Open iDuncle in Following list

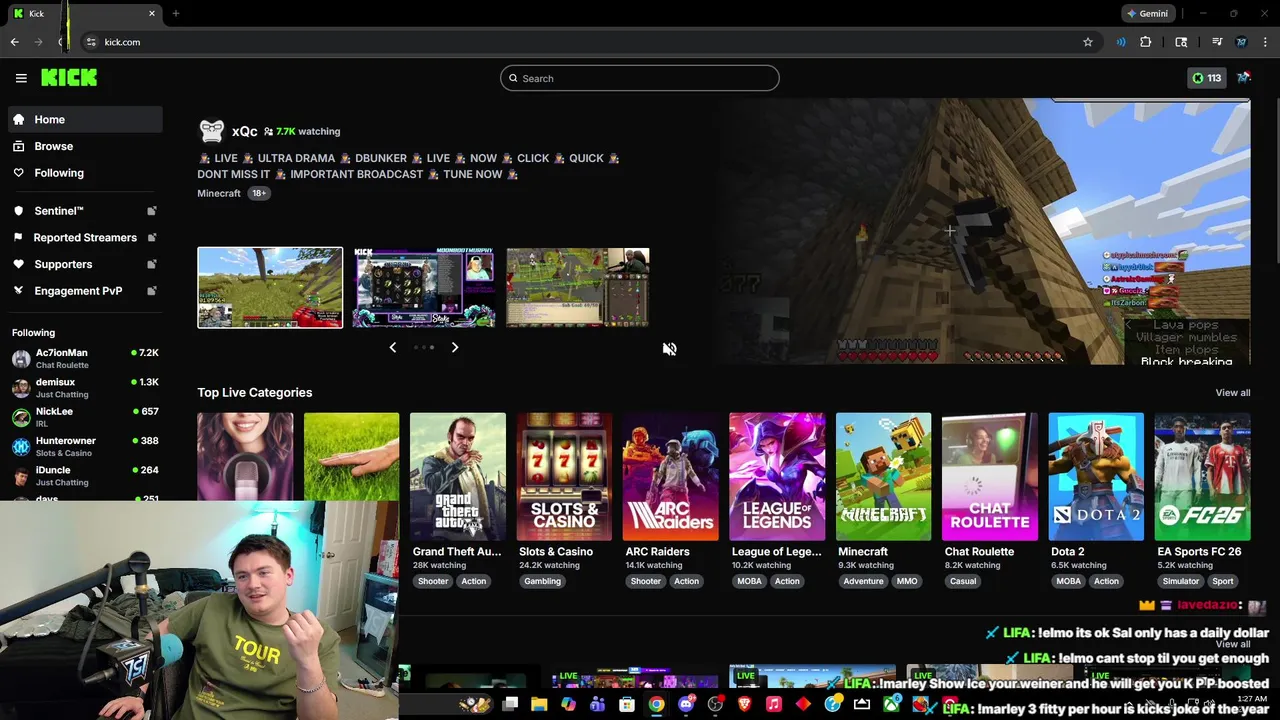pyautogui.click(x=85, y=475)
